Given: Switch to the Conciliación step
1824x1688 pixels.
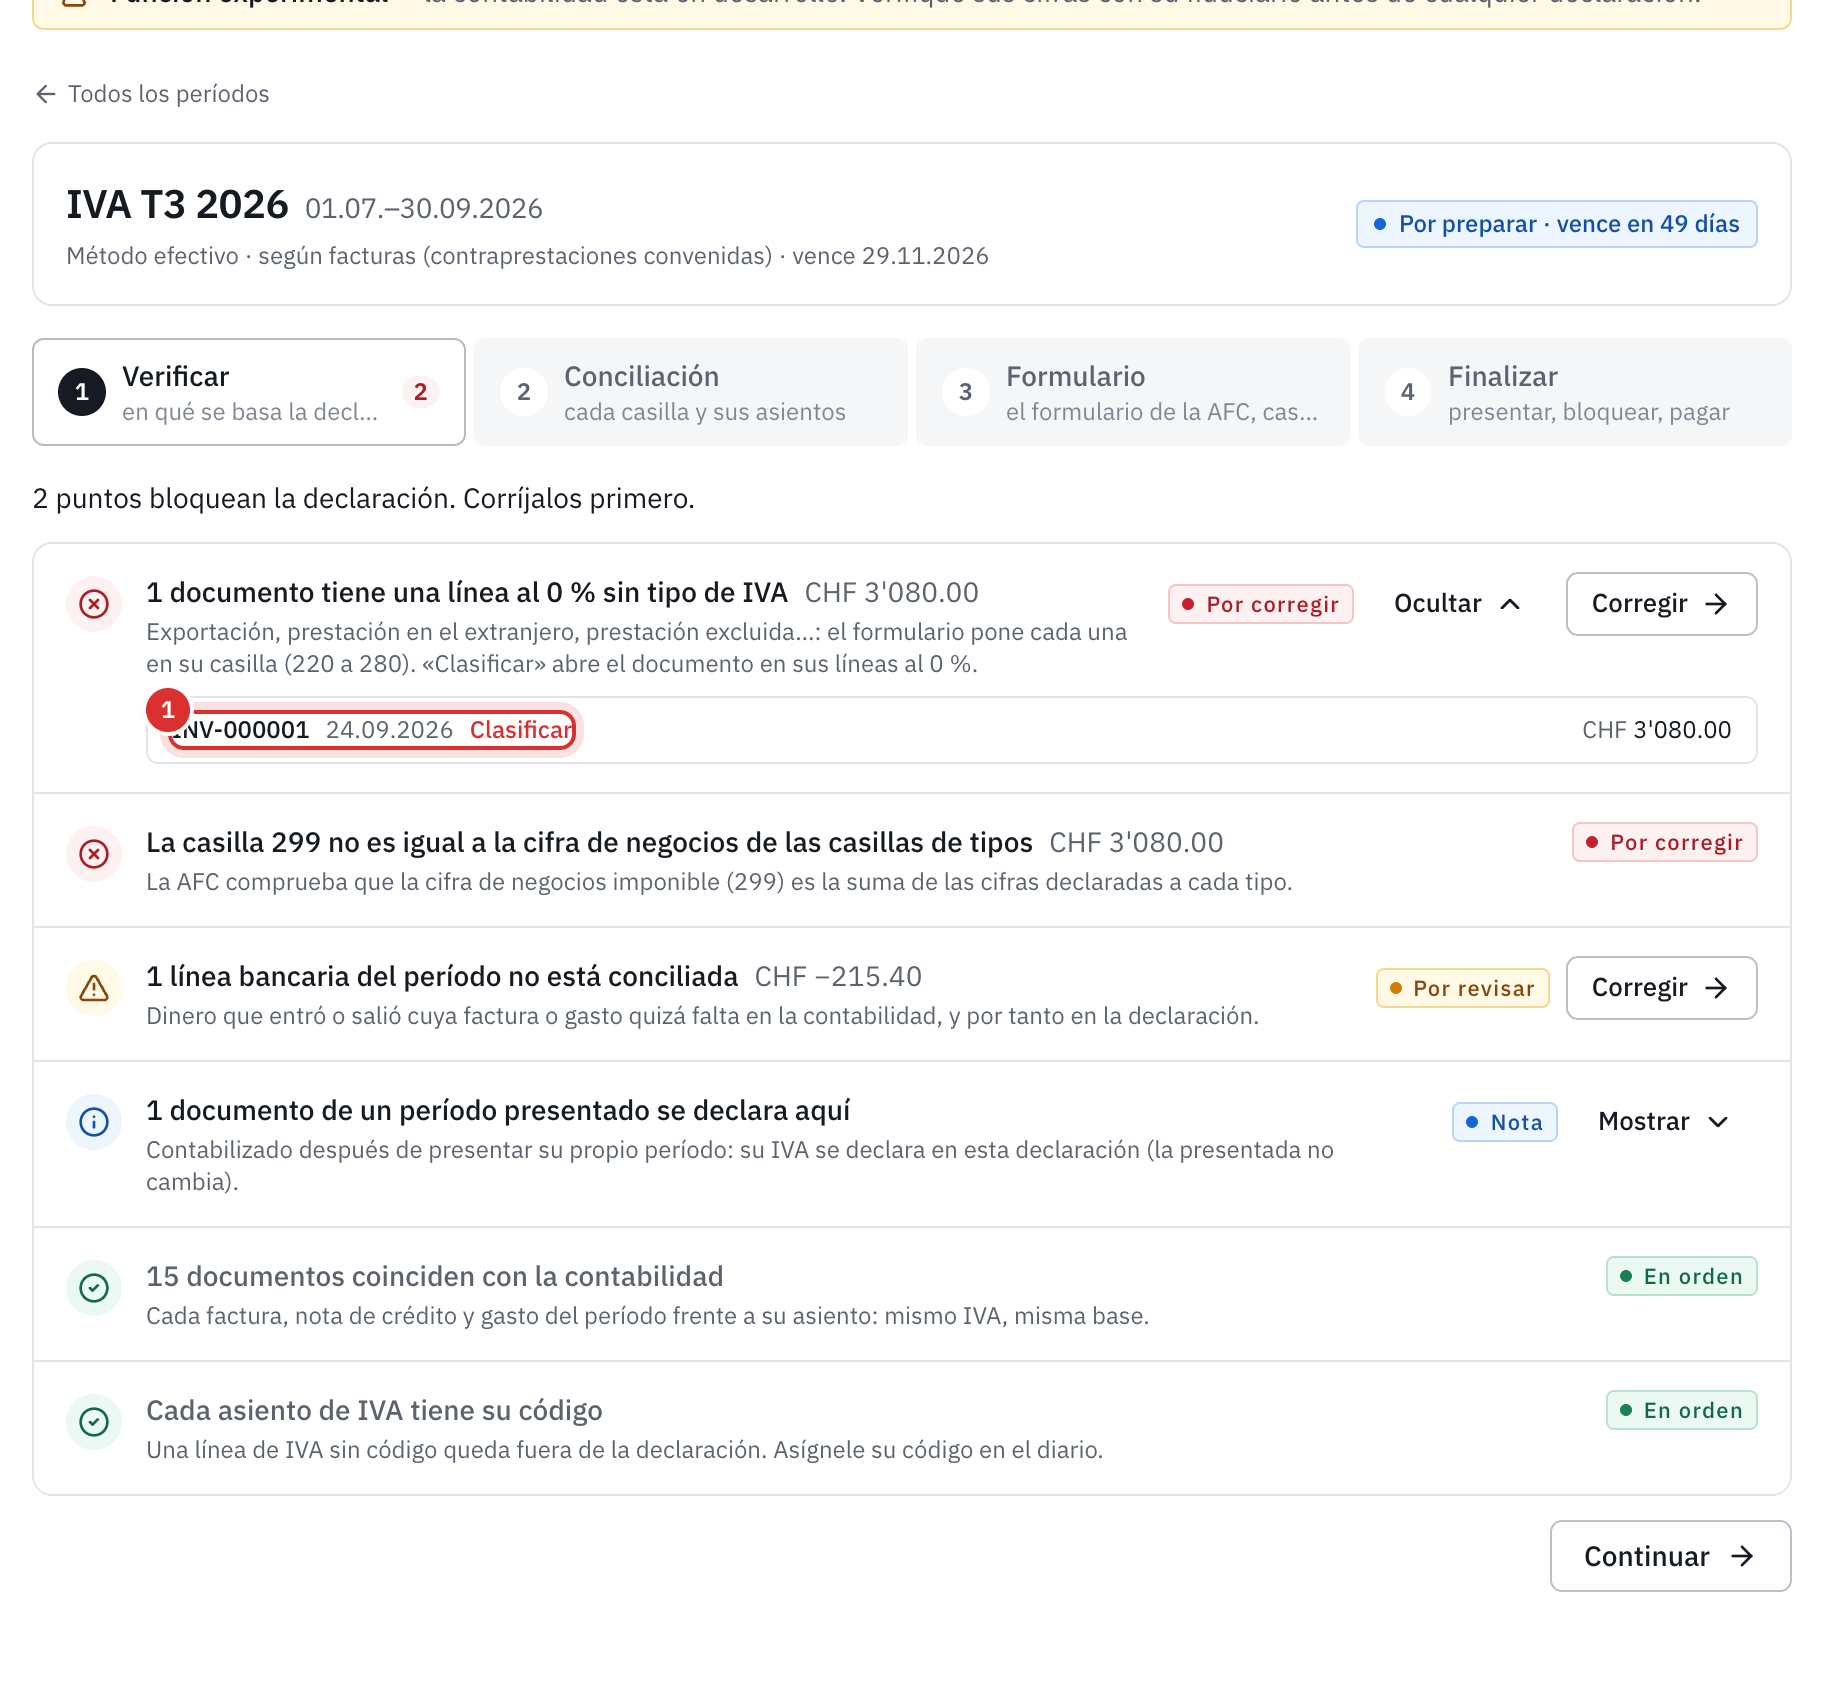Looking at the screenshot, I should (x=691, y=392).
